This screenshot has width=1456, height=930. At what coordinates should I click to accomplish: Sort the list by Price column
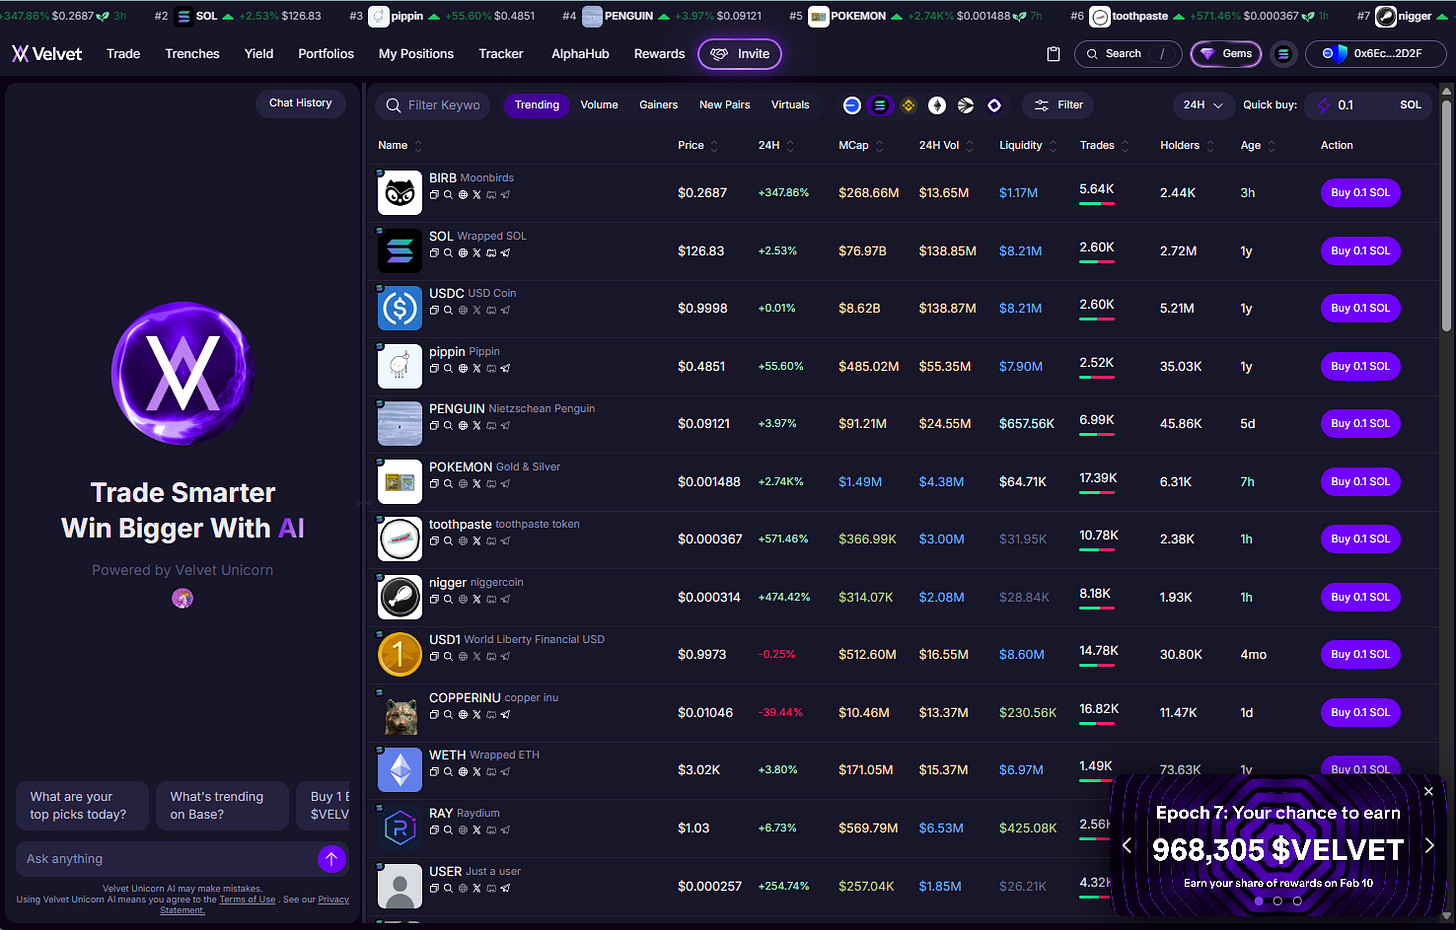698,145
